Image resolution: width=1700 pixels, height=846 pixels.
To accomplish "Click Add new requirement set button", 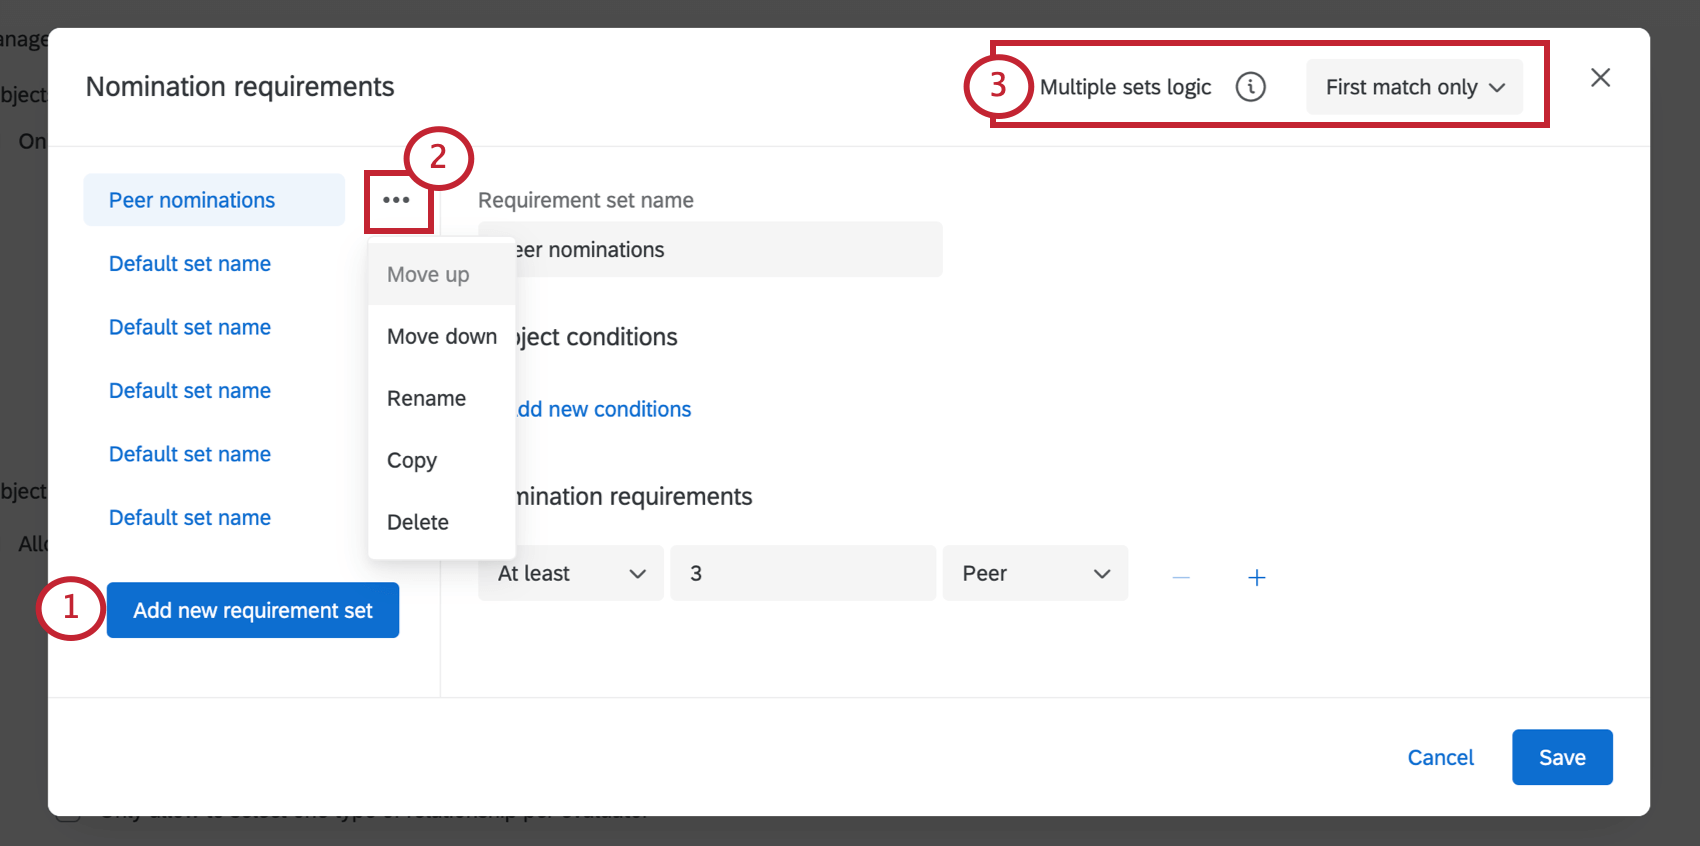I will click(253, 610).
